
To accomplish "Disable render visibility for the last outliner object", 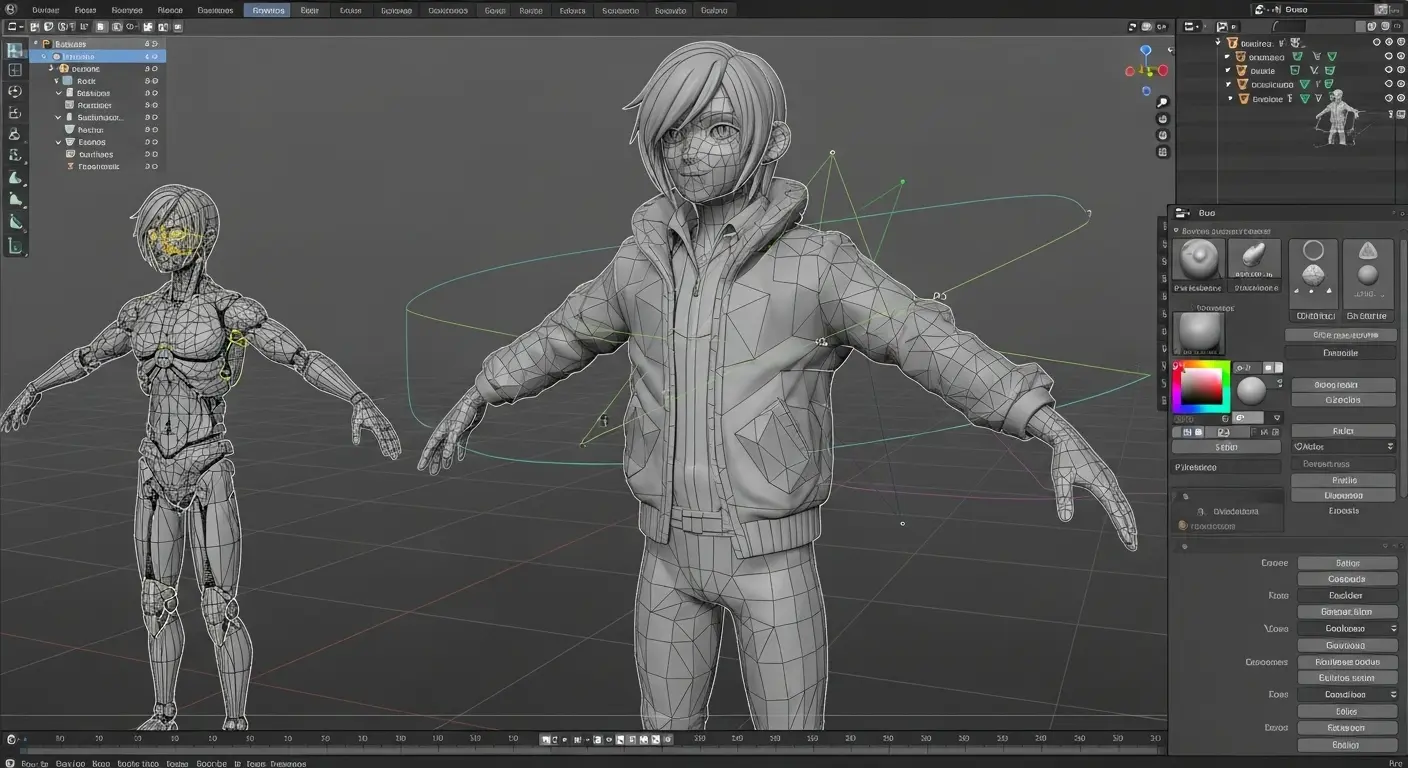I will (1400, 98).
